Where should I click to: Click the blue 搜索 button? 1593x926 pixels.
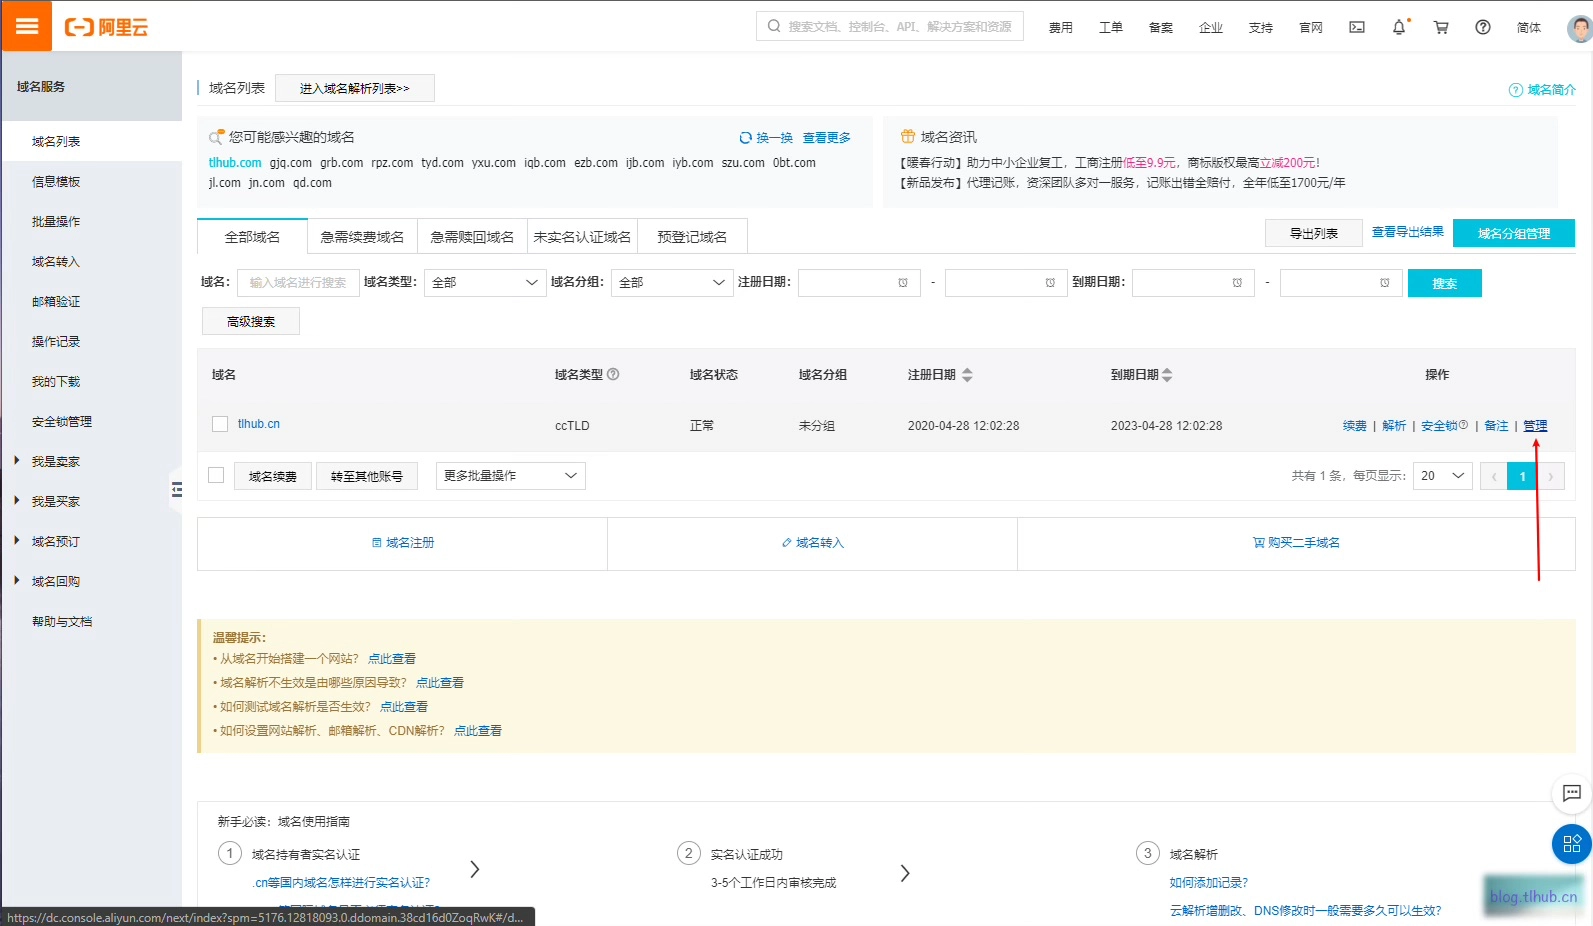tap(1444, 283)
